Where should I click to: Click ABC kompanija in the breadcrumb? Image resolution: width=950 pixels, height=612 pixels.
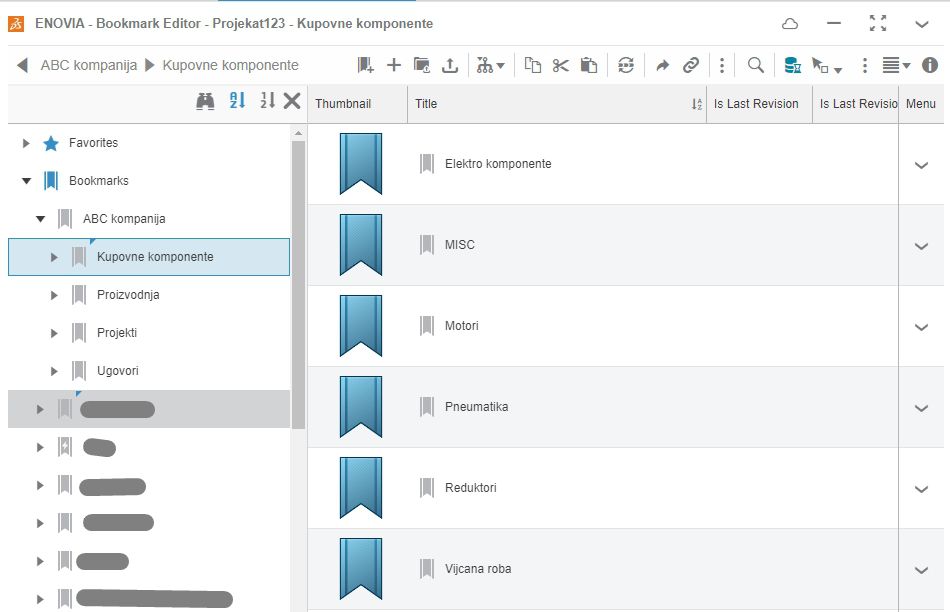click(87, 64)
